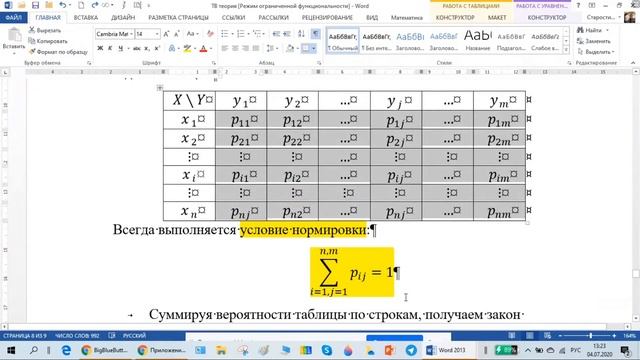
Task: Click the multilevel list icon
Action: 256,34
